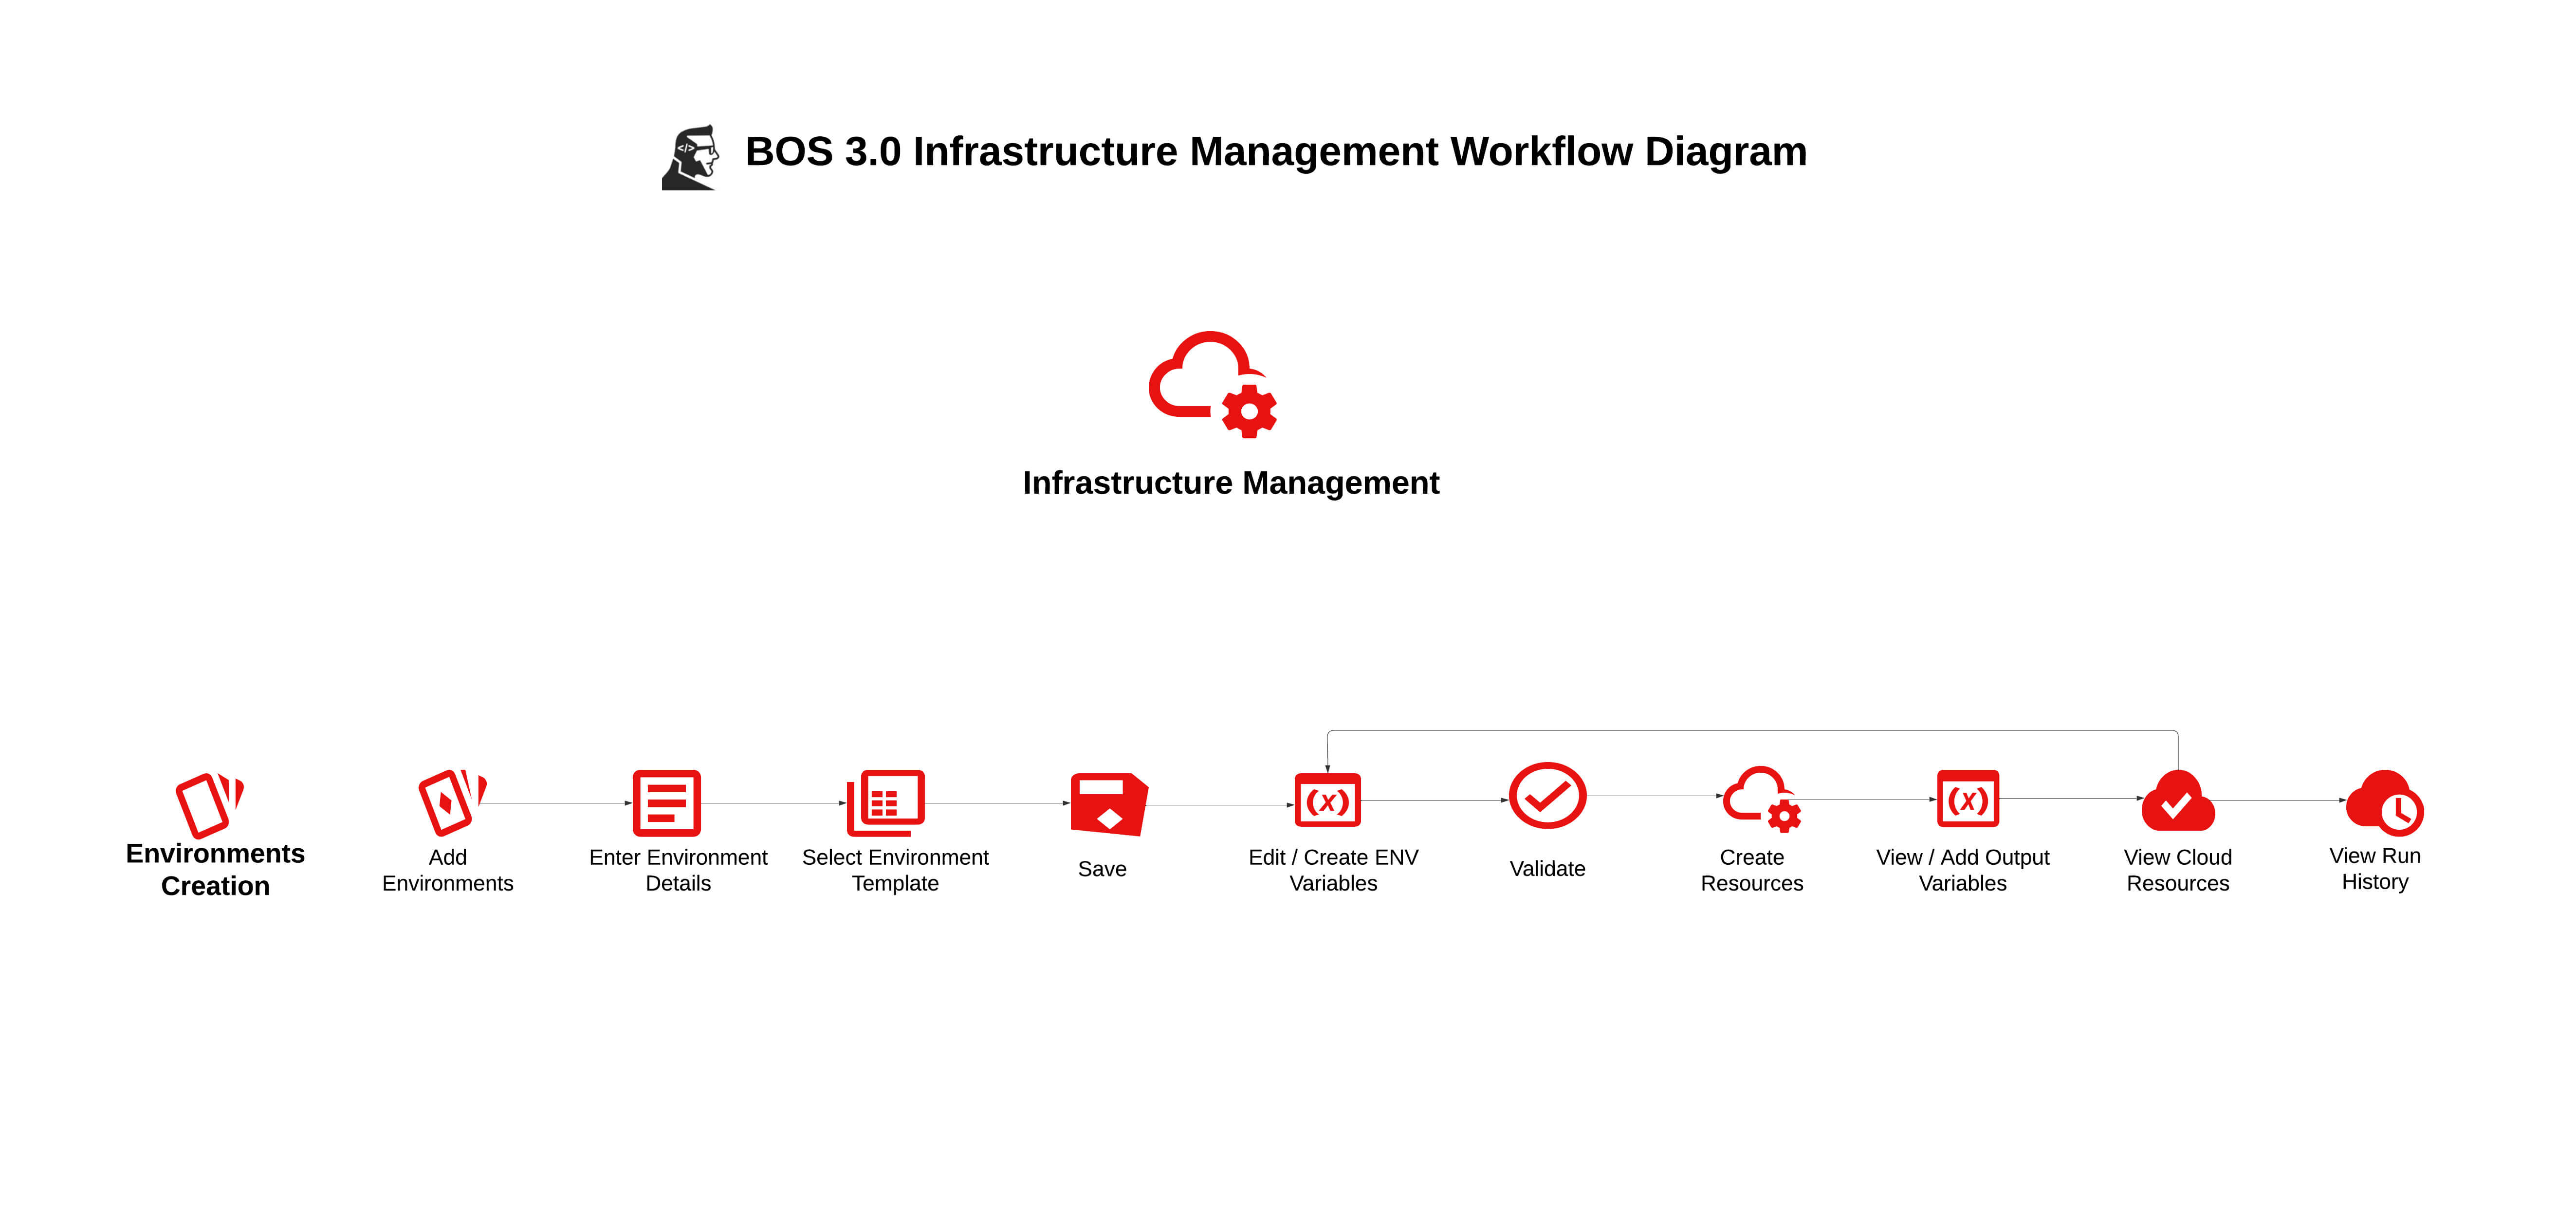Select the Environments Creation cards icon
2576x1210 pixels.
(209, 804)
